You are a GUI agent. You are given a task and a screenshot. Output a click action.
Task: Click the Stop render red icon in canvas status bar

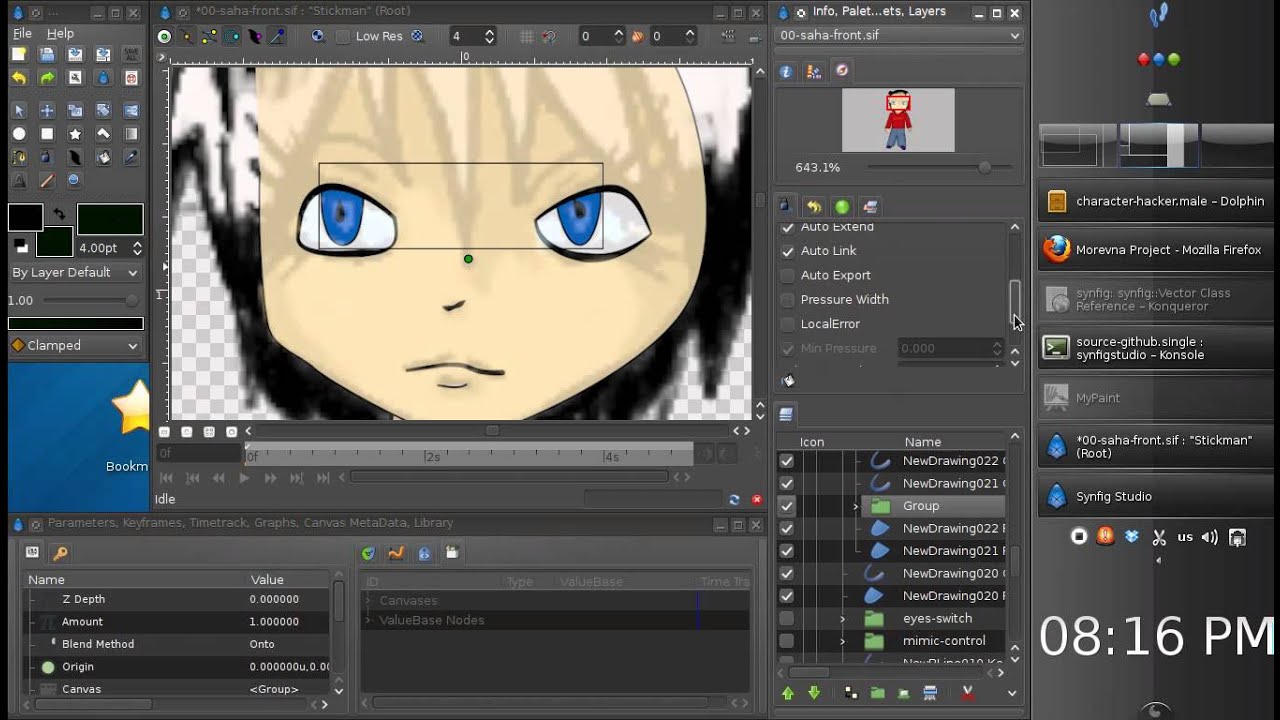pyautogui.click(x=757, y=499)
